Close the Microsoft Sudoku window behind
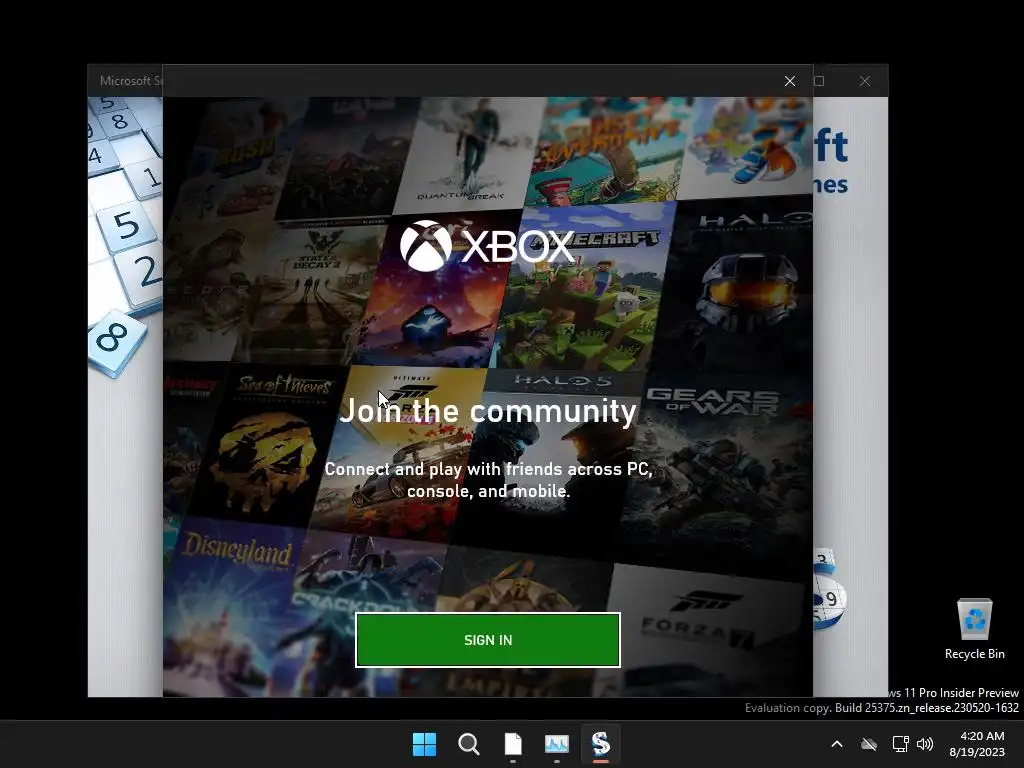 pos(865,81)
